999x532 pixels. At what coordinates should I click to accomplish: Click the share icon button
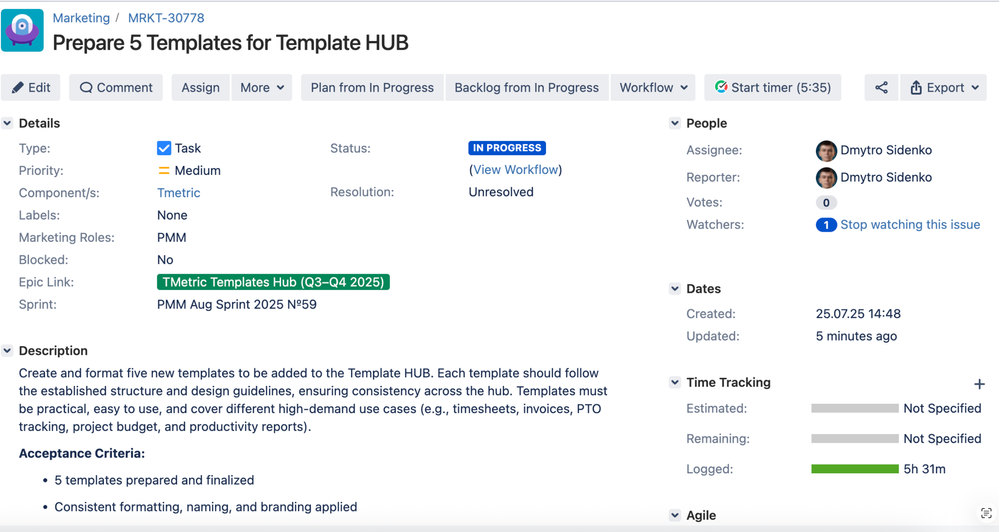881,87
